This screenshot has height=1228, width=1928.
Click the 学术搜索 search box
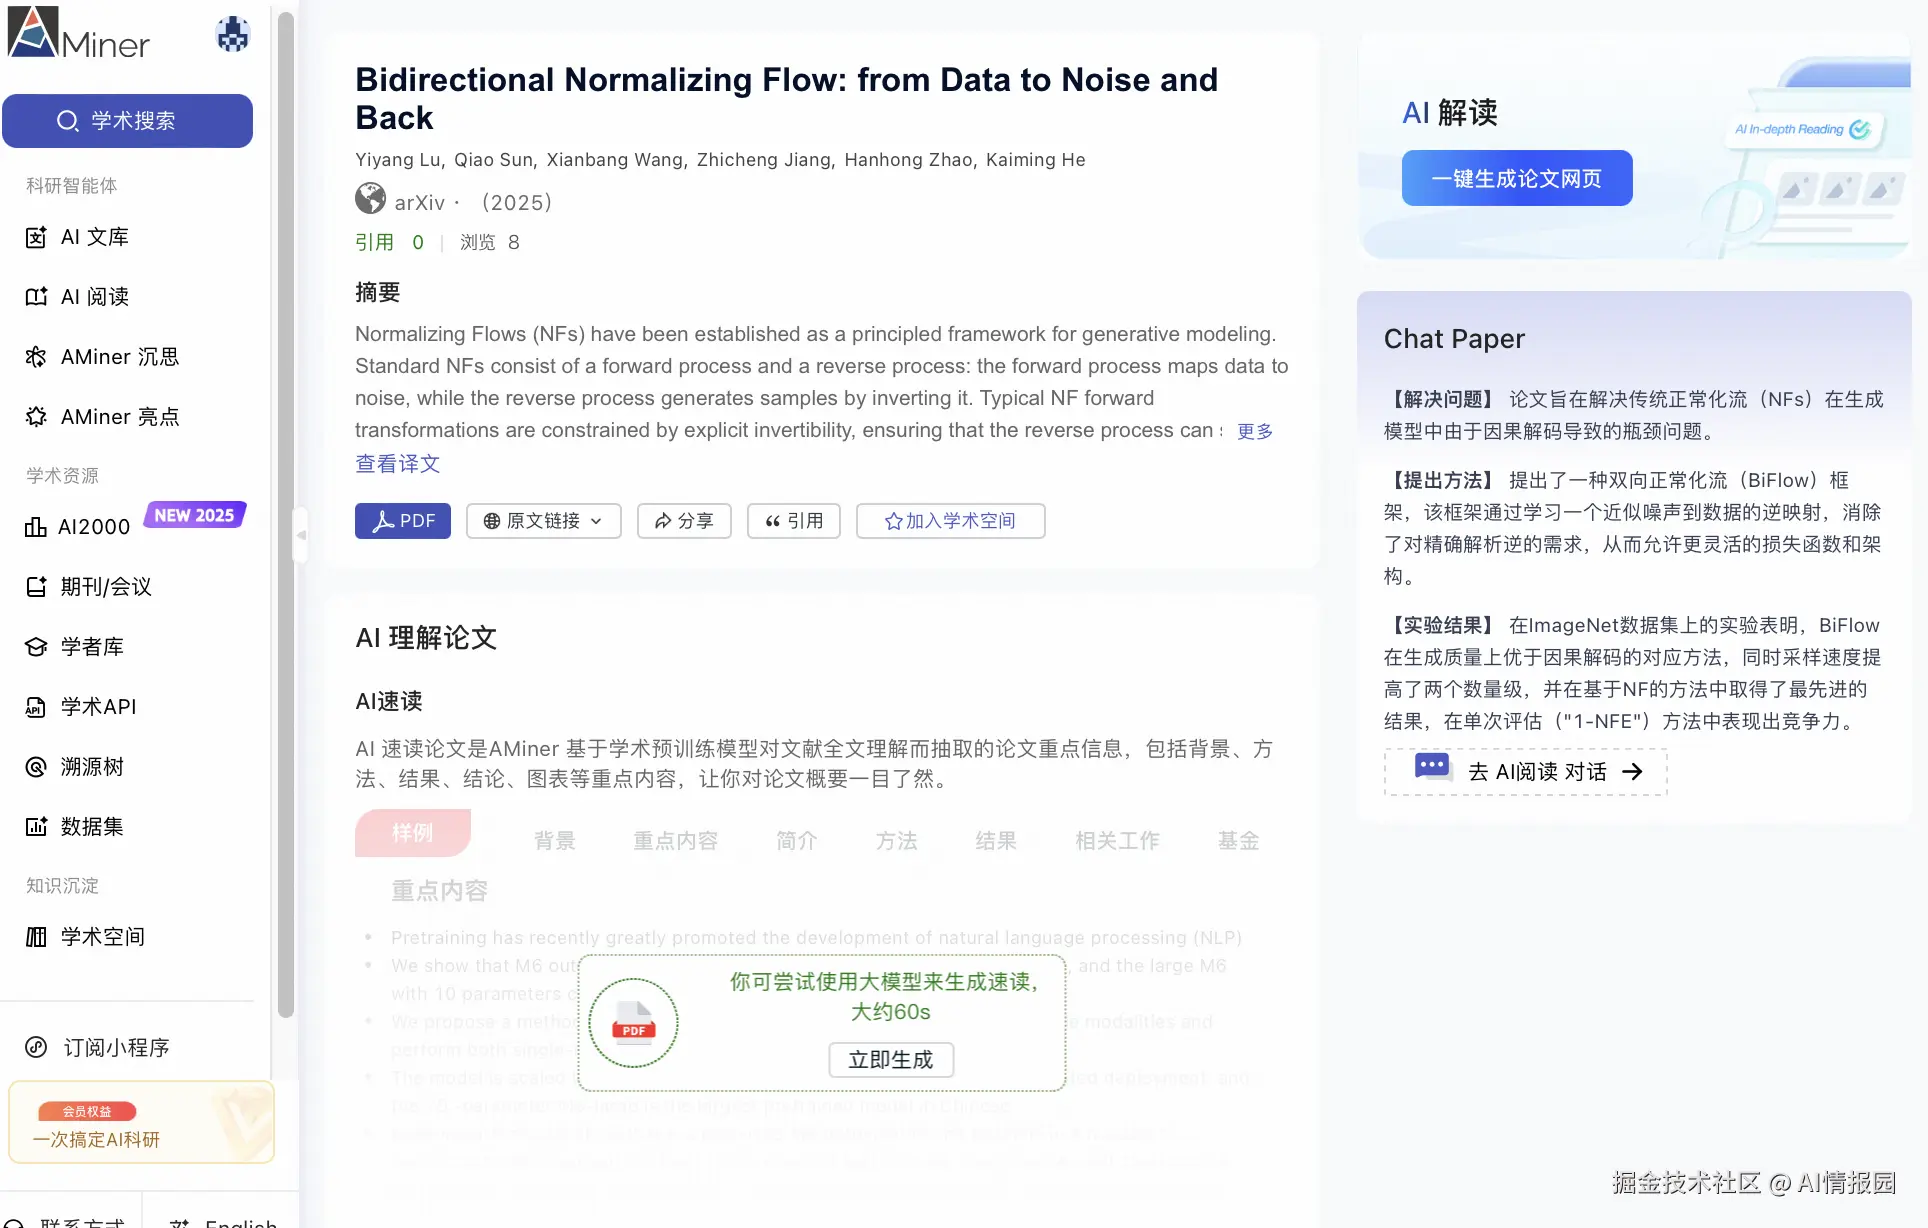128,121
